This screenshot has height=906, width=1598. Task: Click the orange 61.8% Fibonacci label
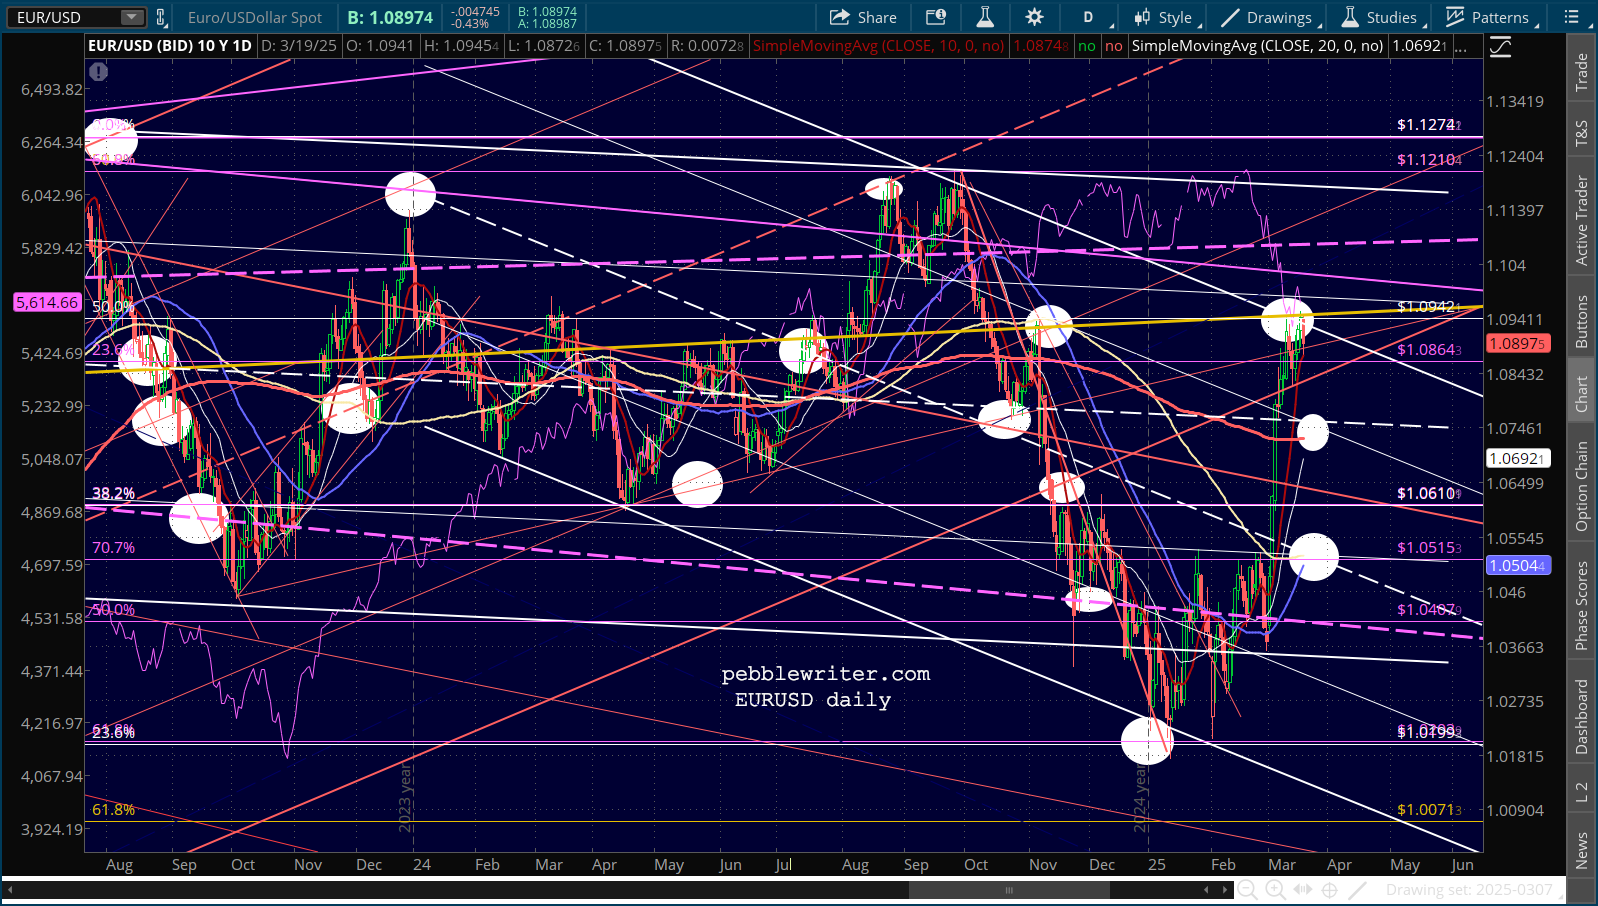click(113, 810)
